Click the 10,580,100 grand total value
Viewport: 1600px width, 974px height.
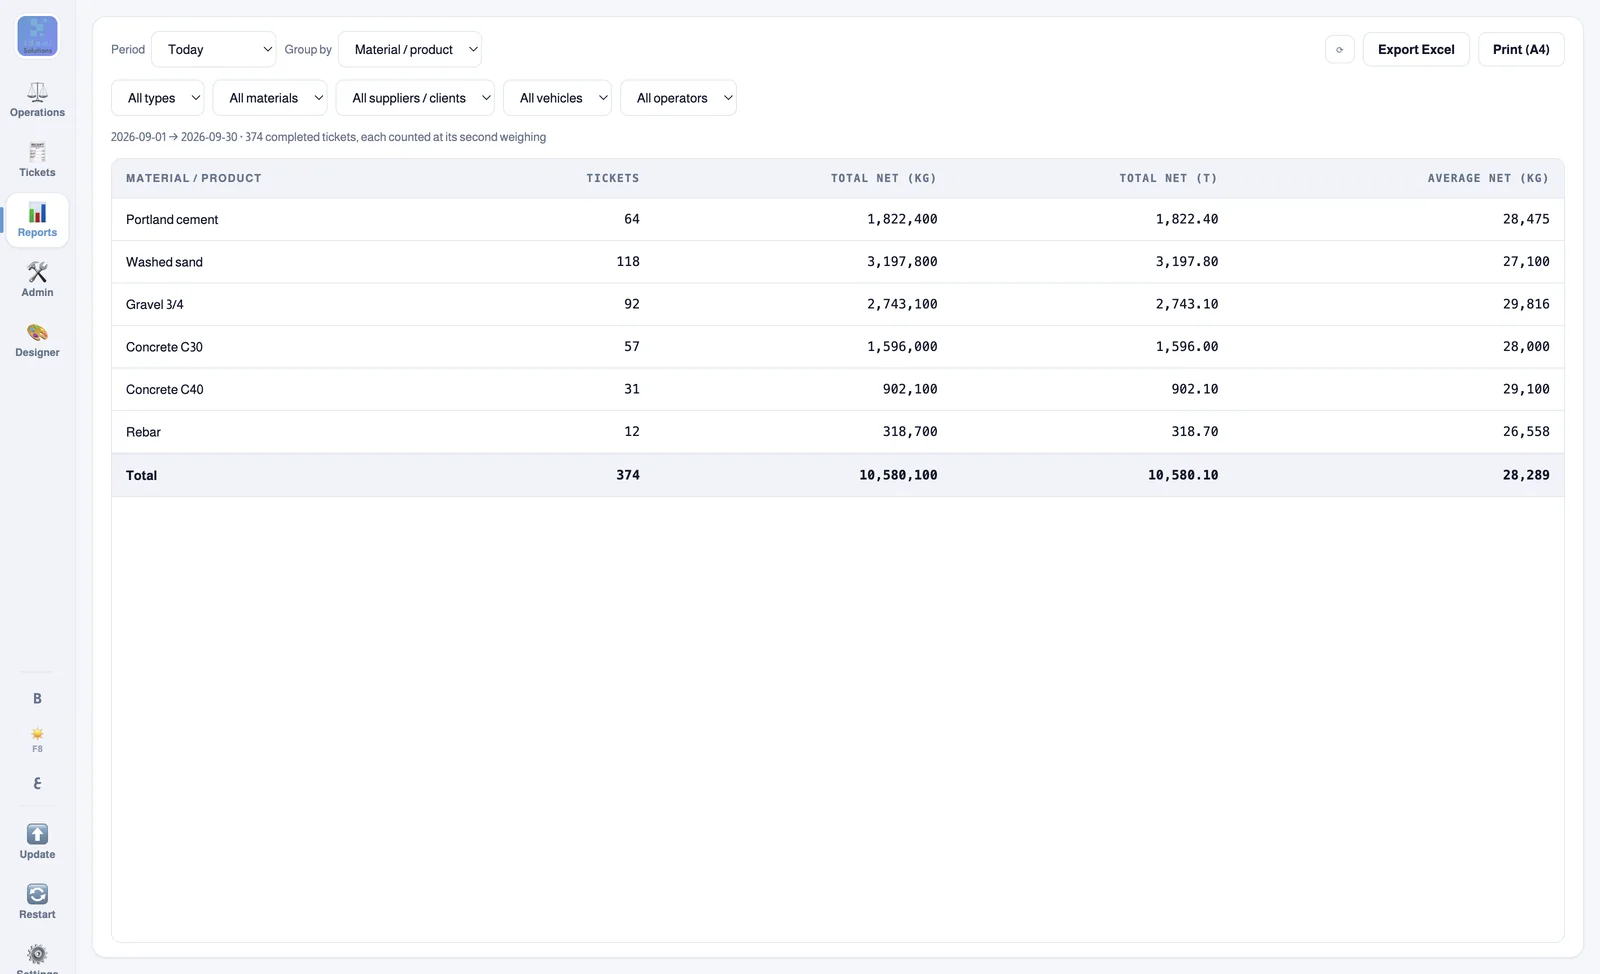coord(898,475)
